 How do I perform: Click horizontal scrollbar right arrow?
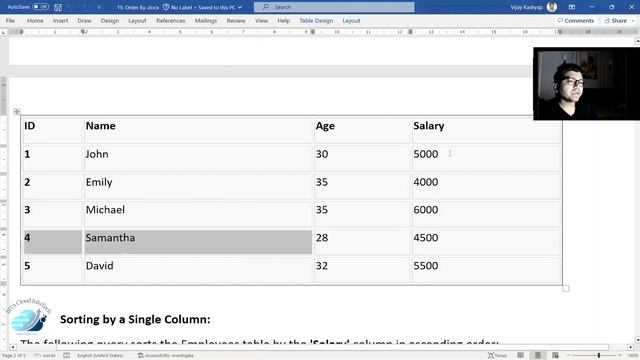click(631, 347)
